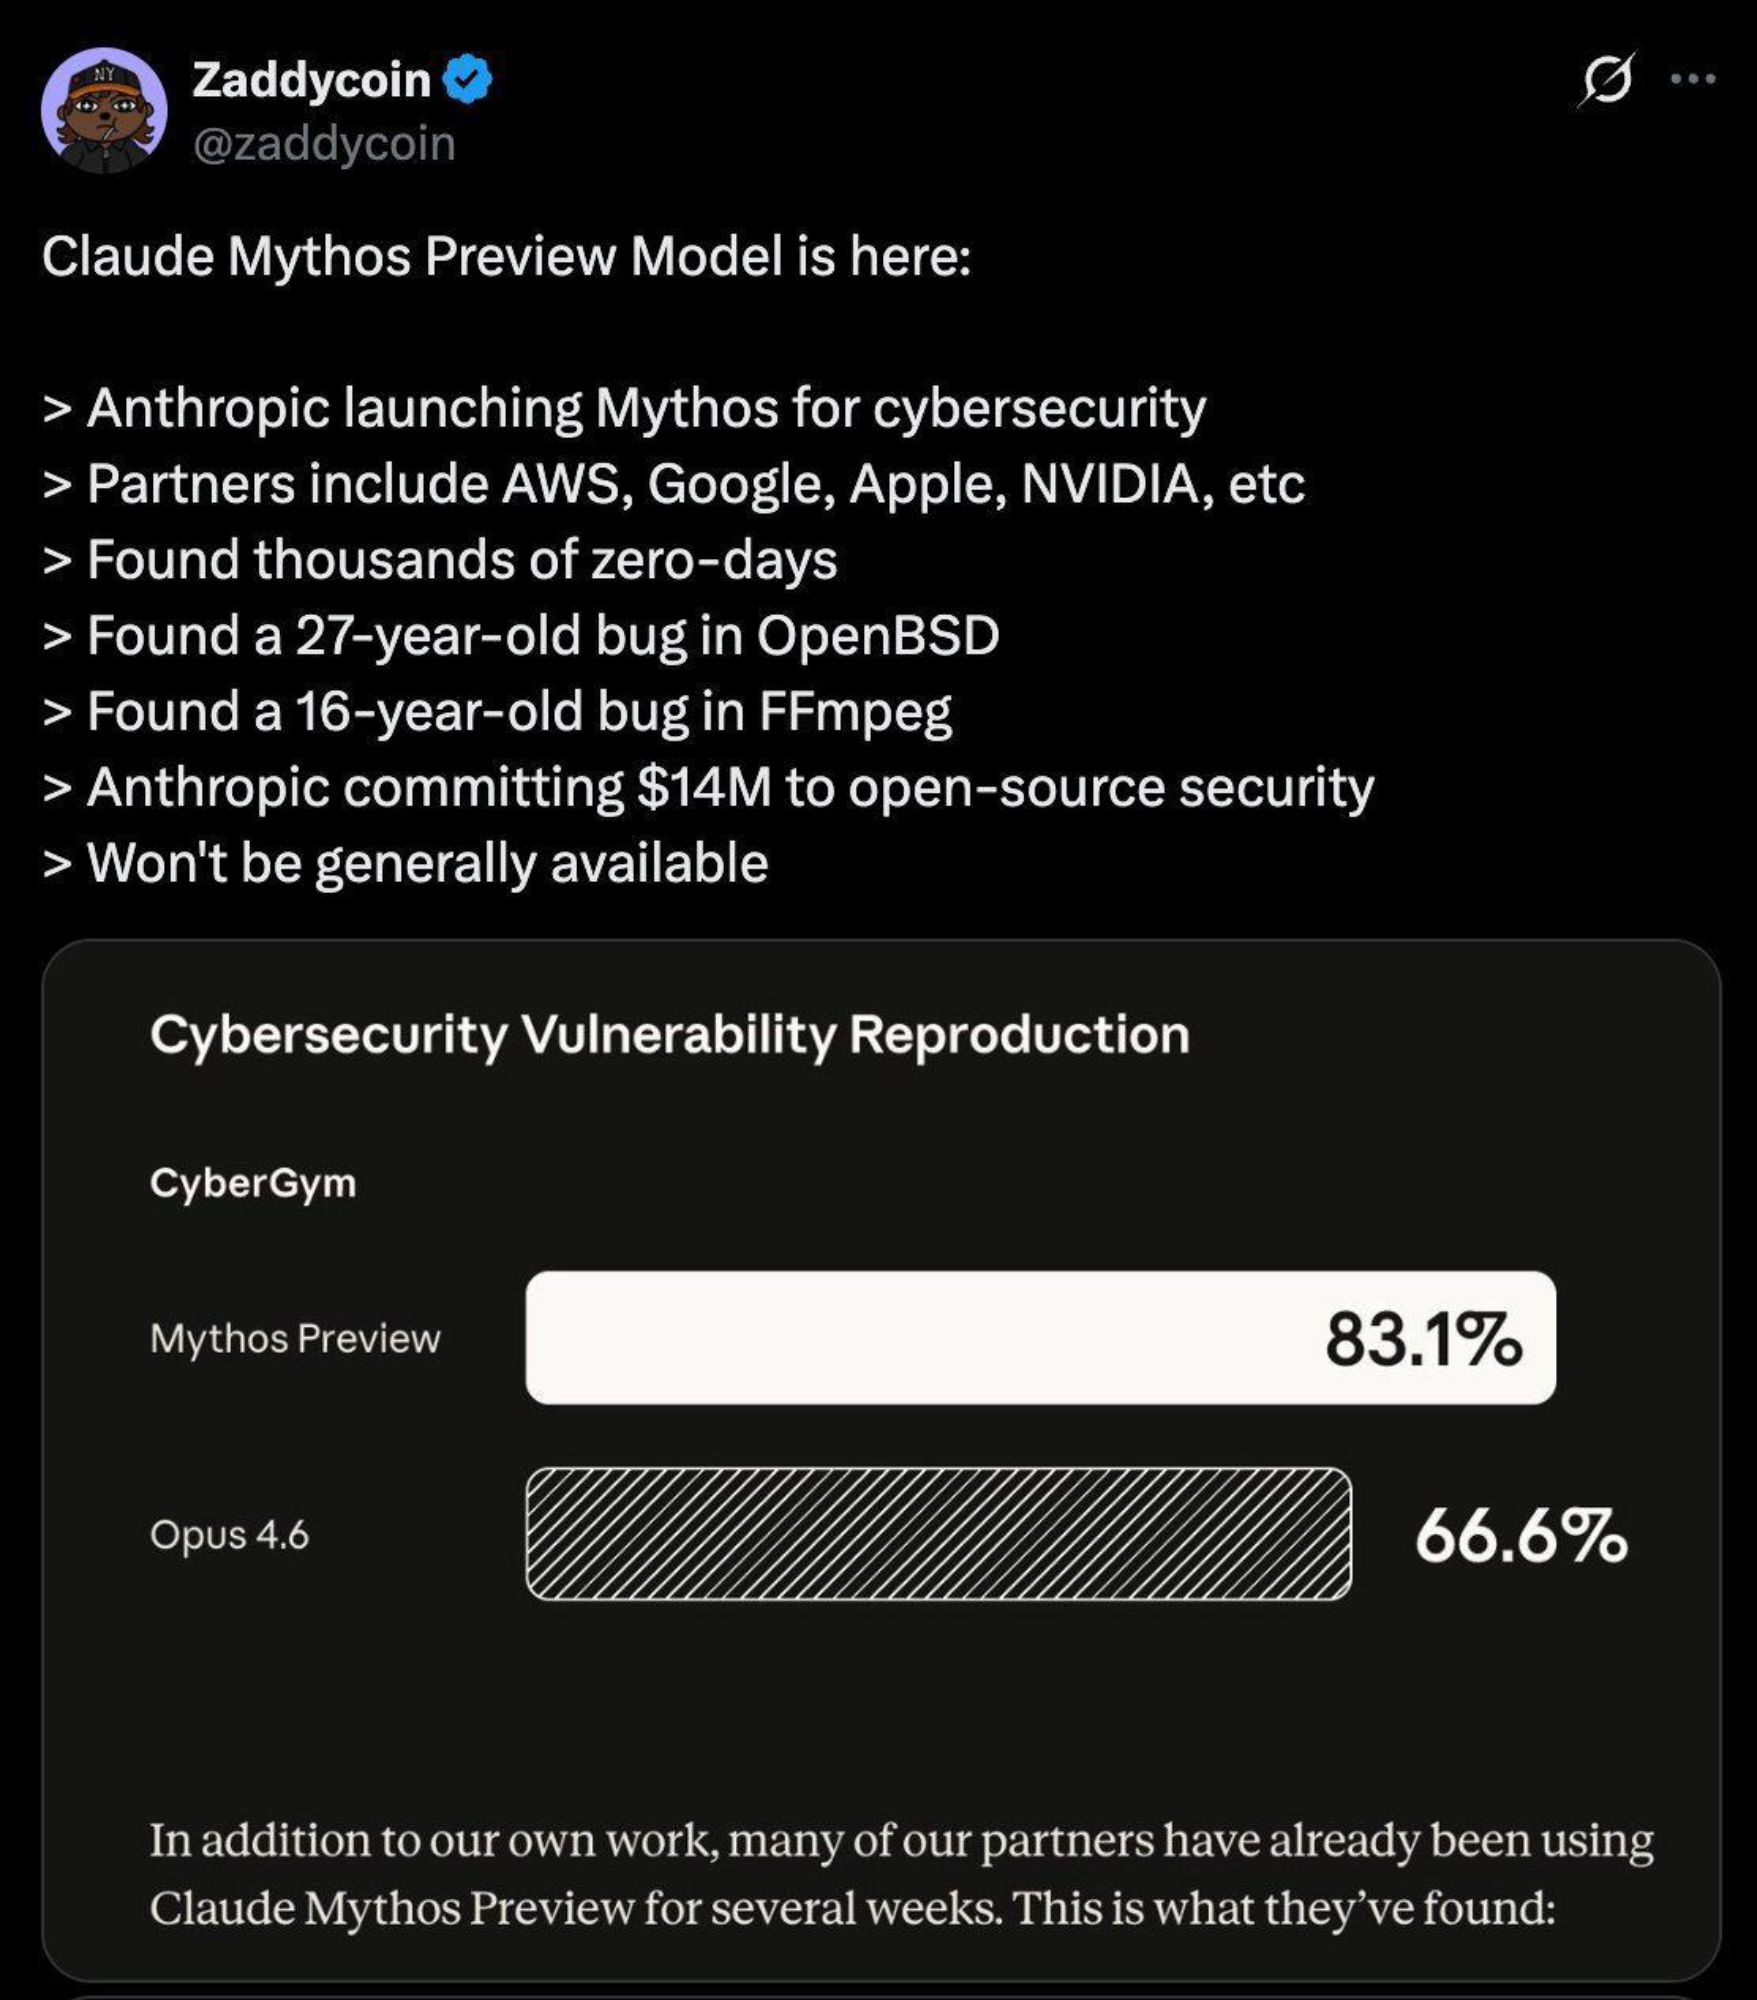Click the white Mythos Preview 83.1% bar

pos(1040,1338)
